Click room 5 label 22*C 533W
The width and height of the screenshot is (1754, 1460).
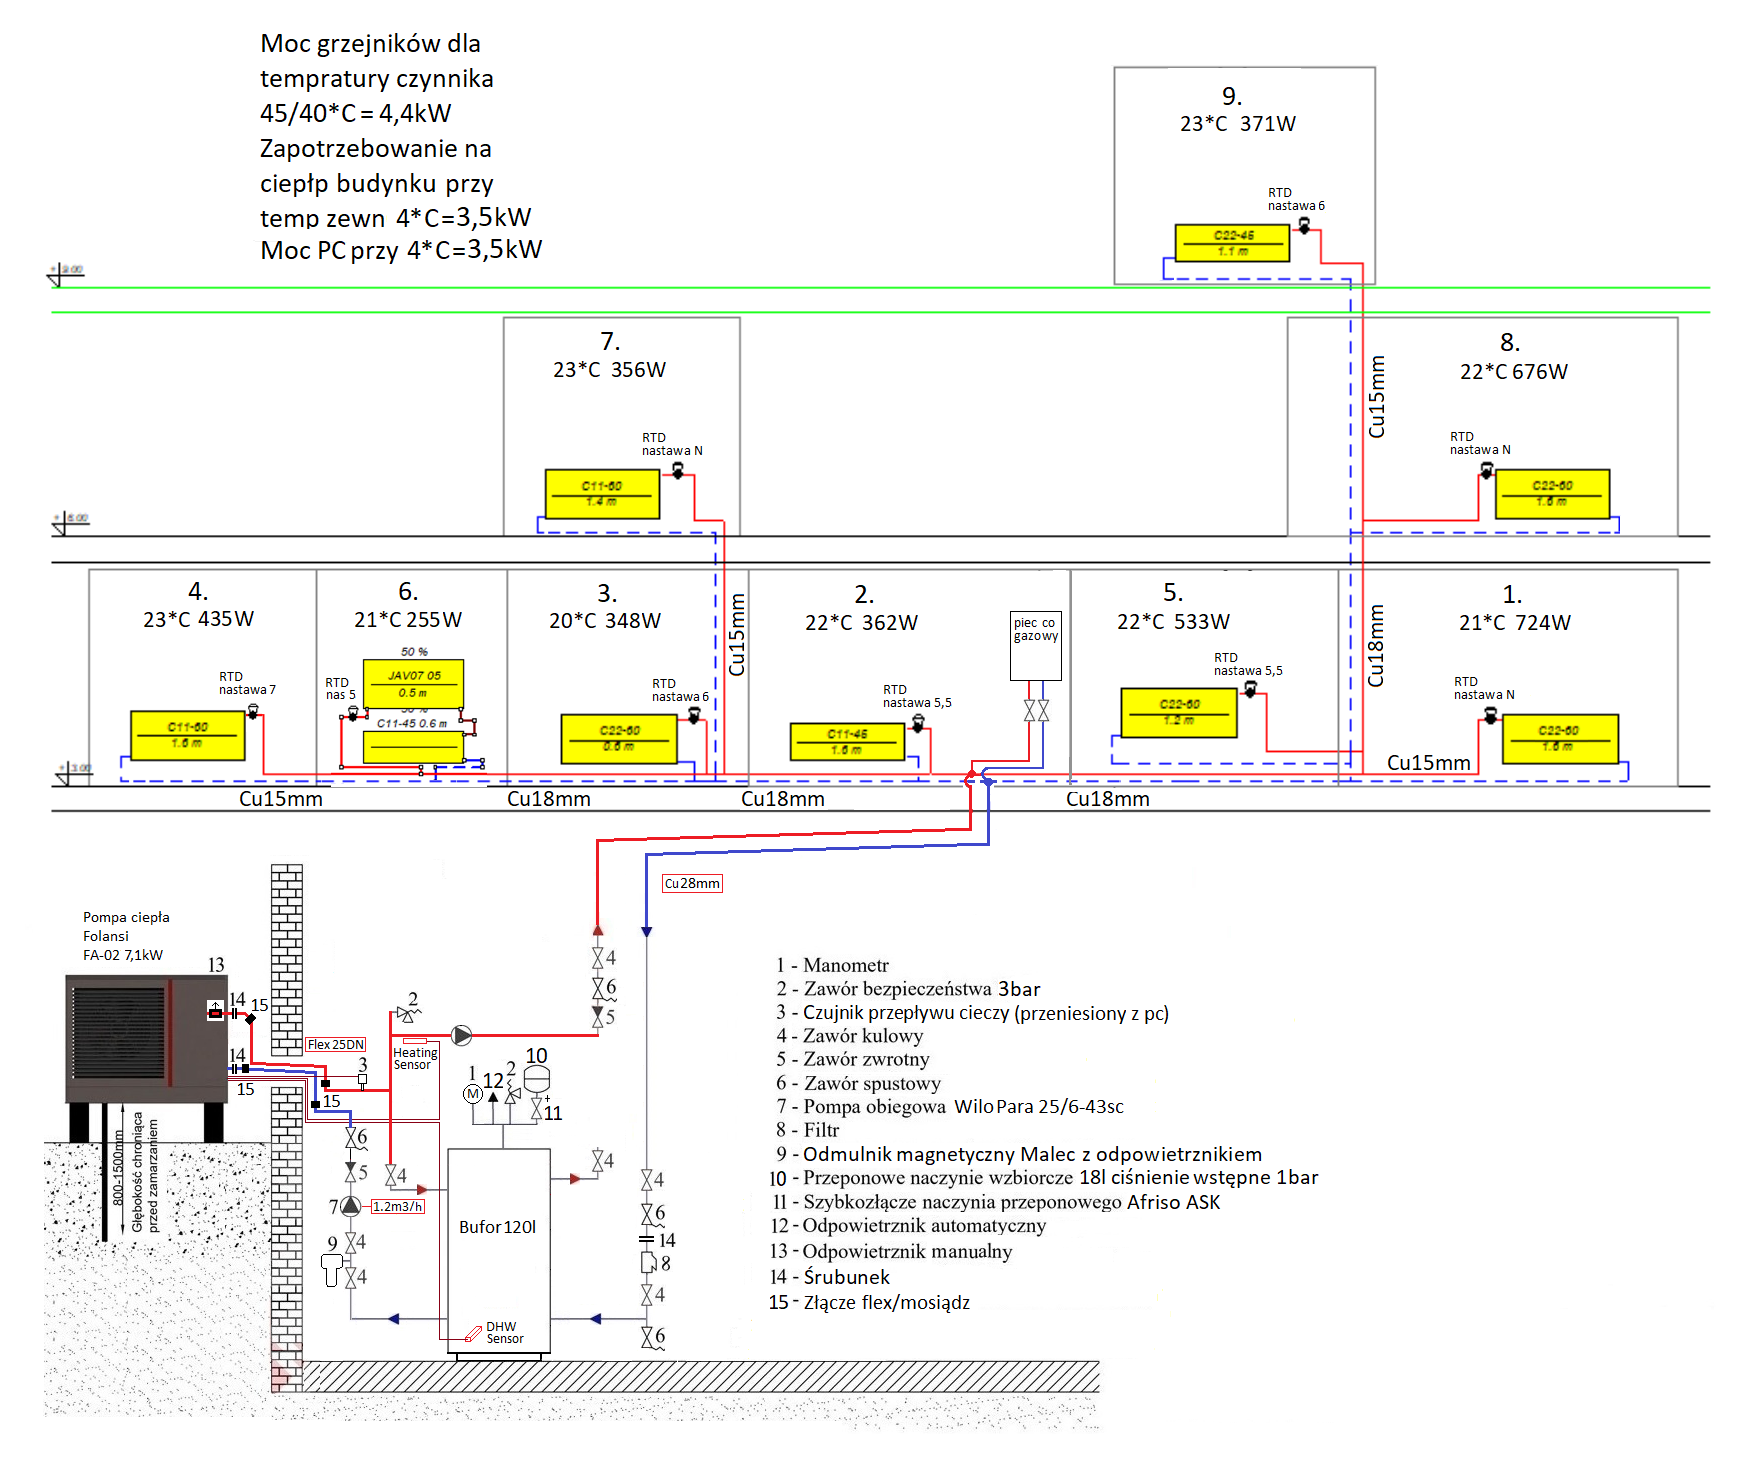click(x=1173, y=621)
